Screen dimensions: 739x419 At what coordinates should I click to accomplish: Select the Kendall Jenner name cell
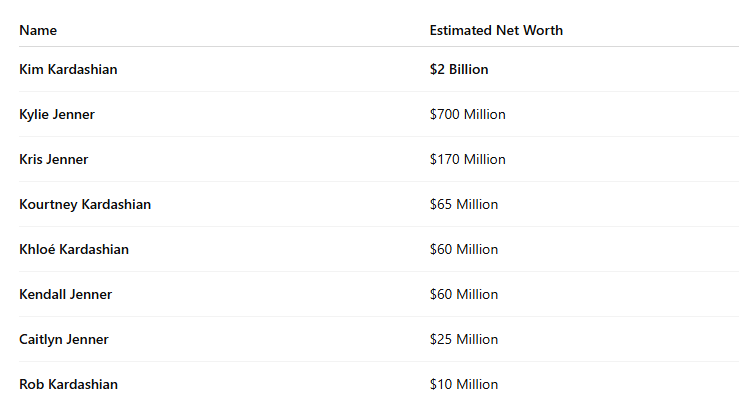[65, 295]
